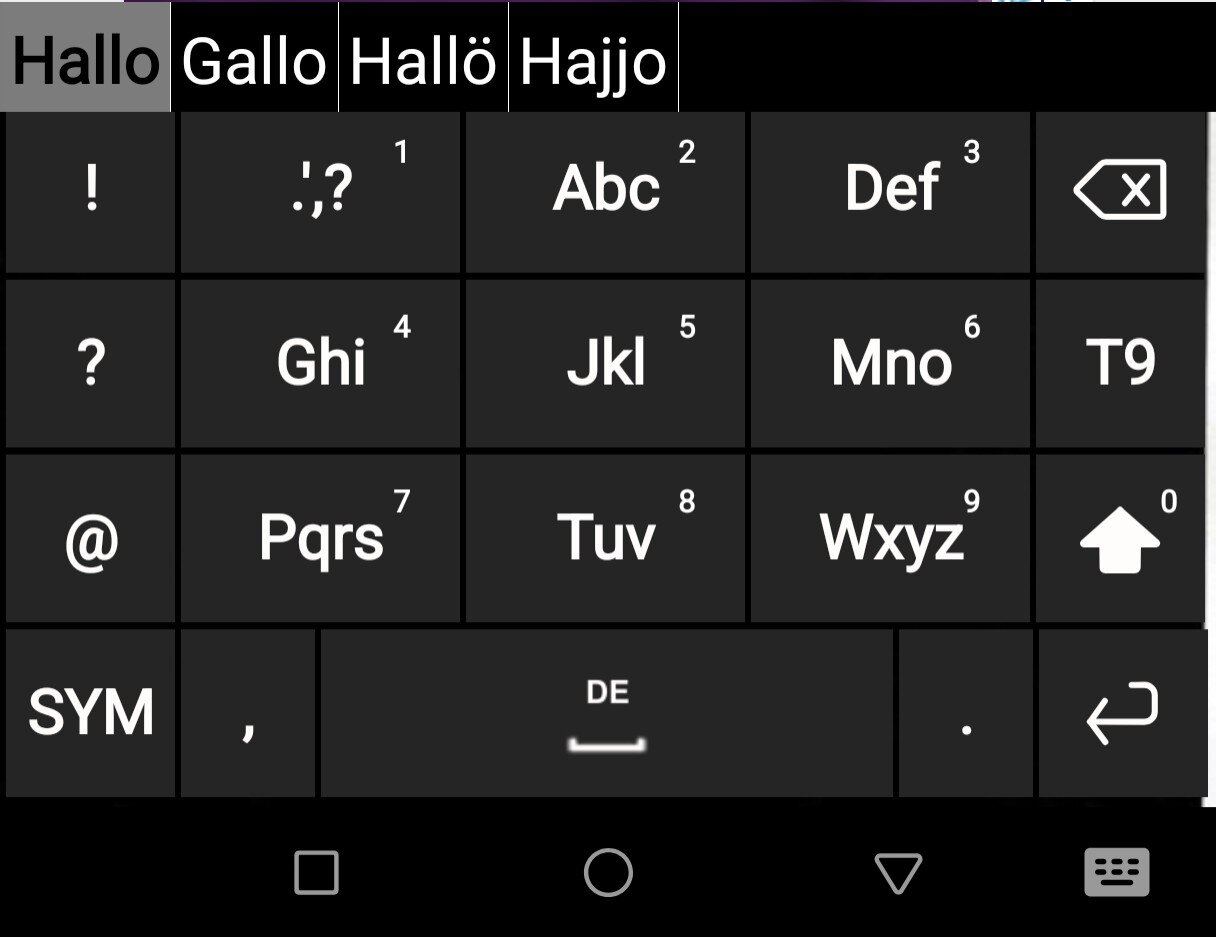Tap the Mno 6 key
Screen dimensions: 1216x937
891,362
